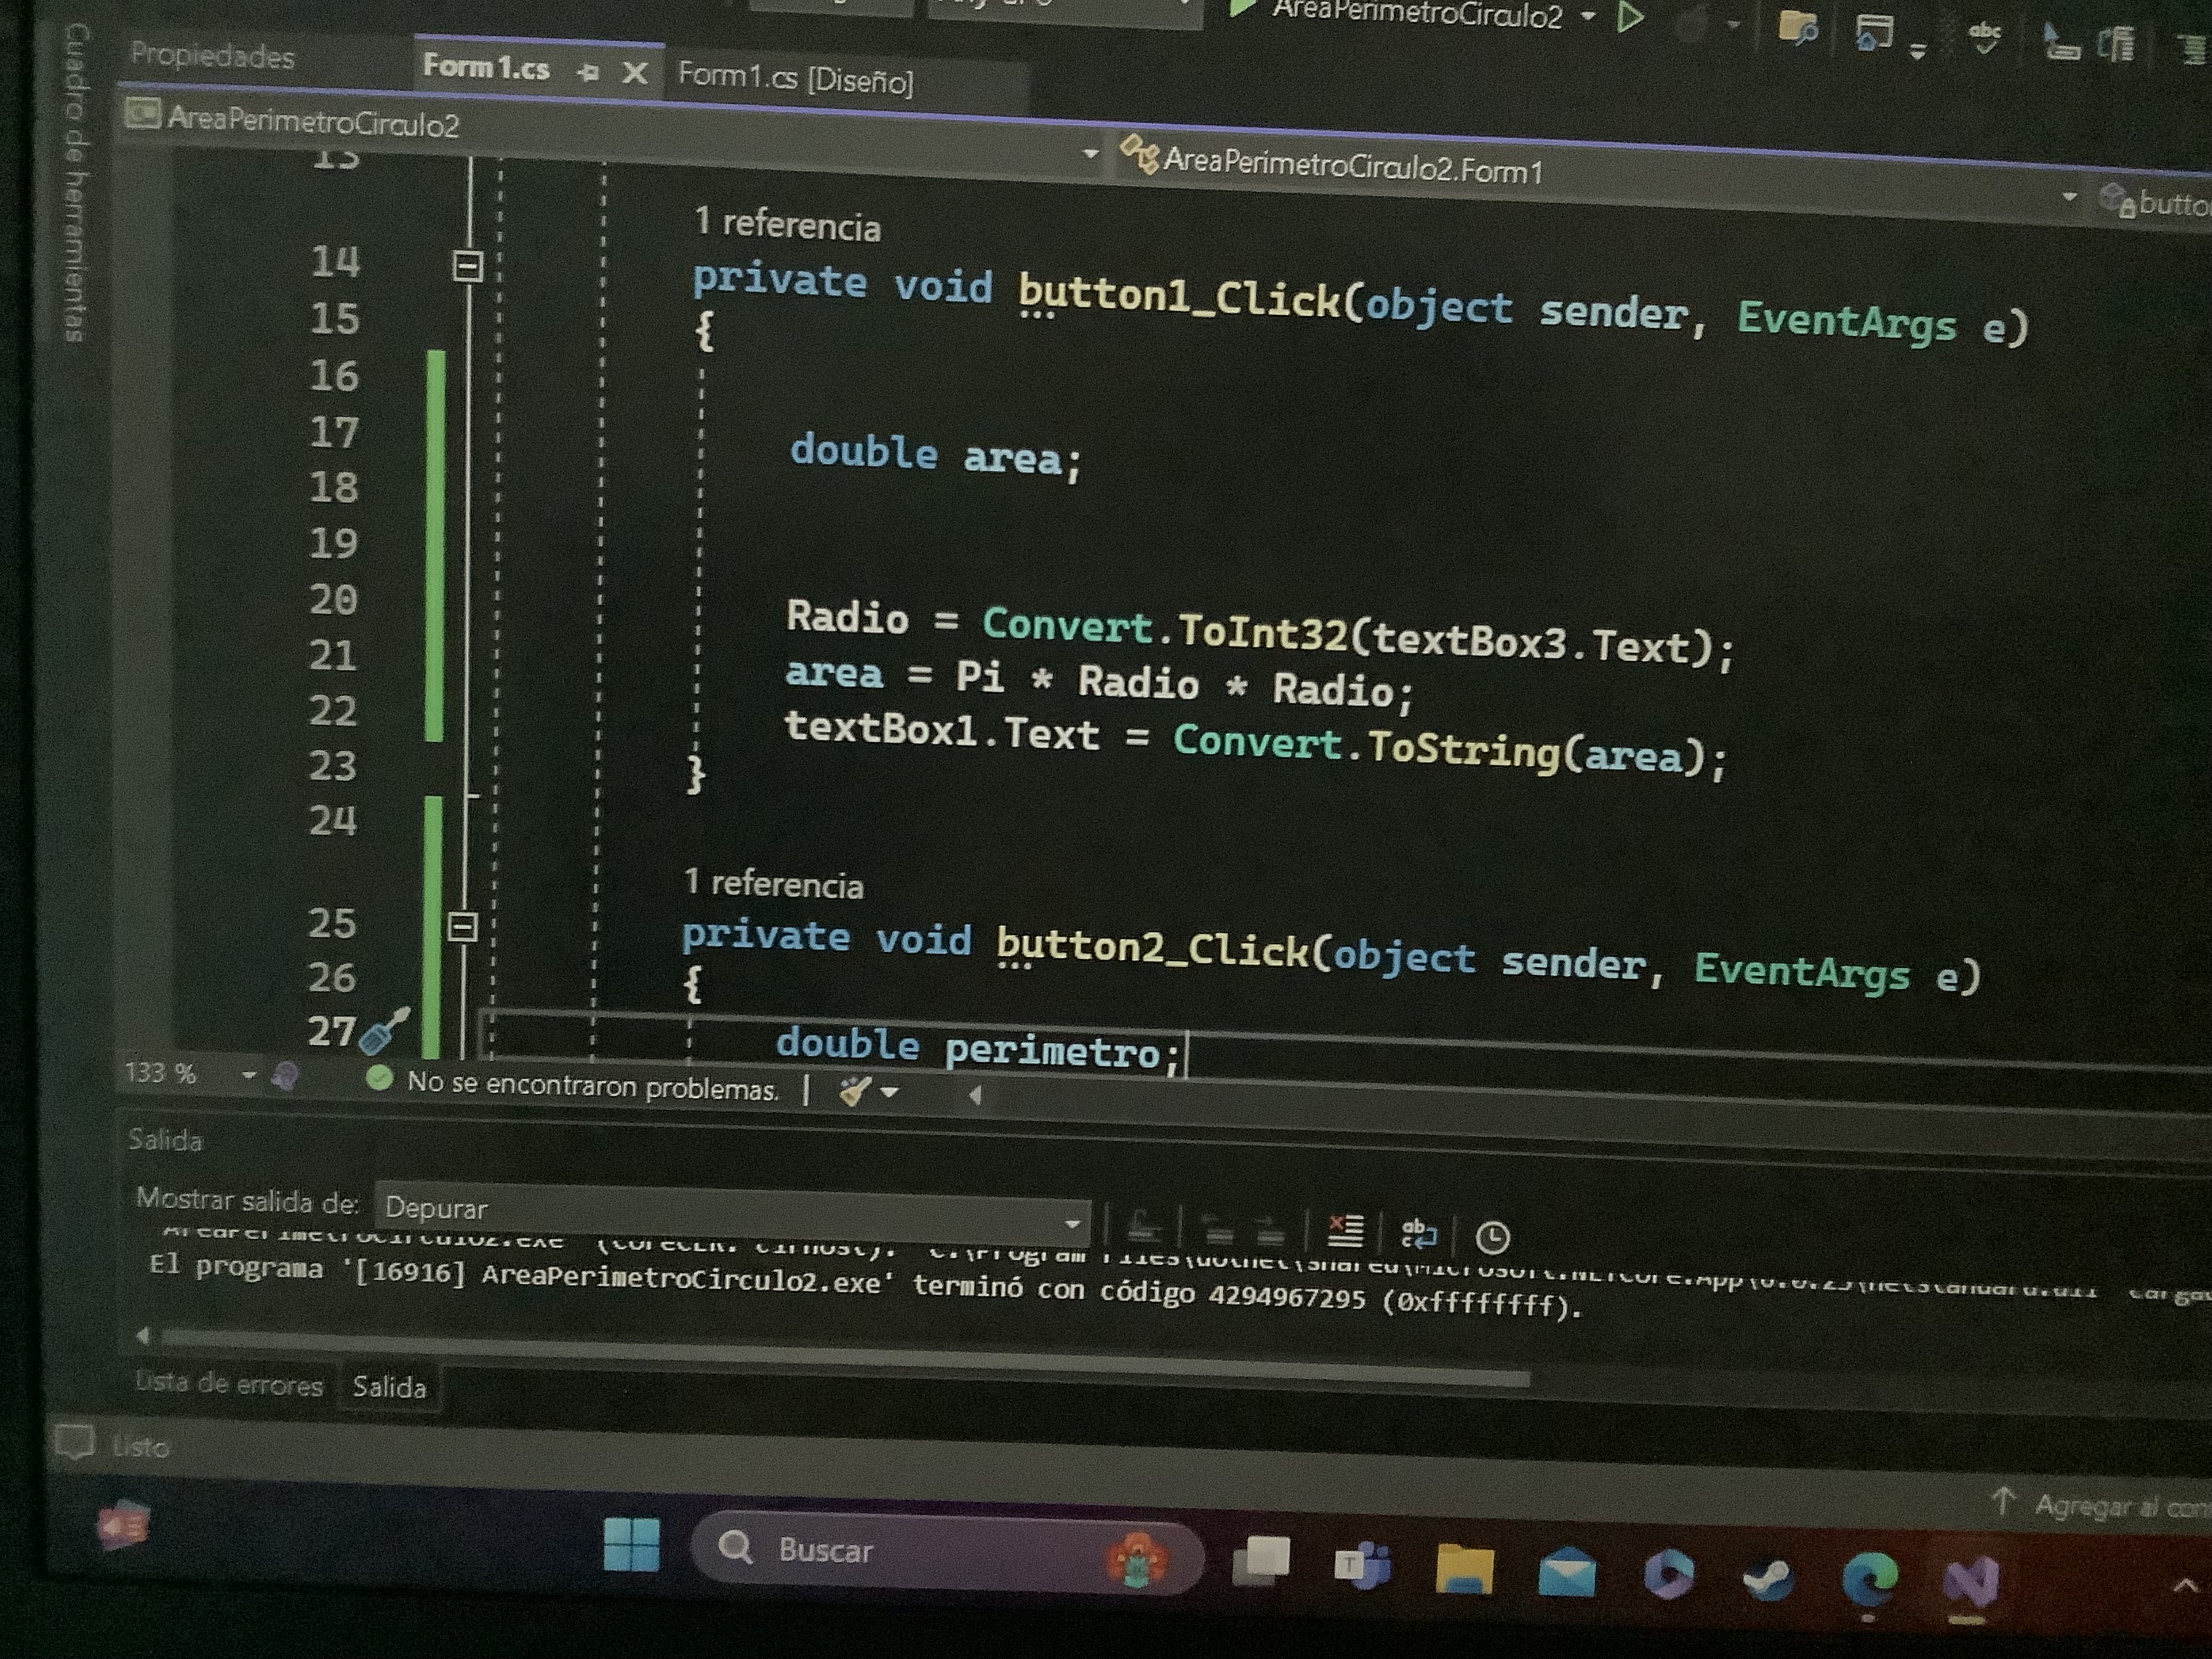Click Clear All output icon
Viewport: 2212px width, 1659px height.
click(x=1345, y=1230)
